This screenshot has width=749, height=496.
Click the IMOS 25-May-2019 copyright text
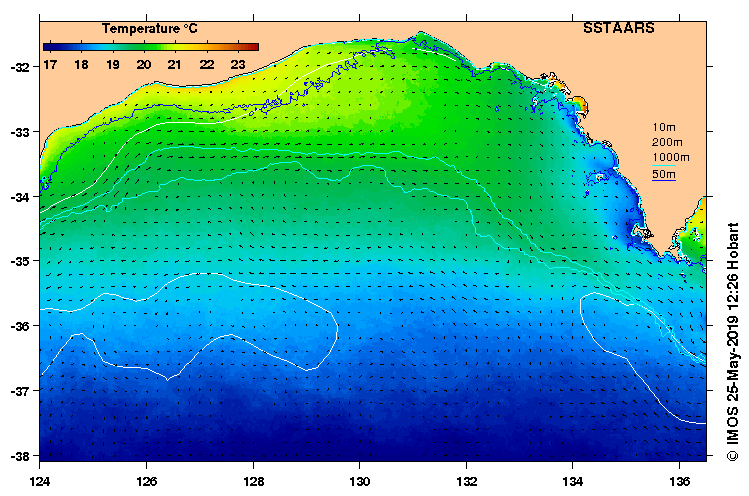click(x=733, y=342)
